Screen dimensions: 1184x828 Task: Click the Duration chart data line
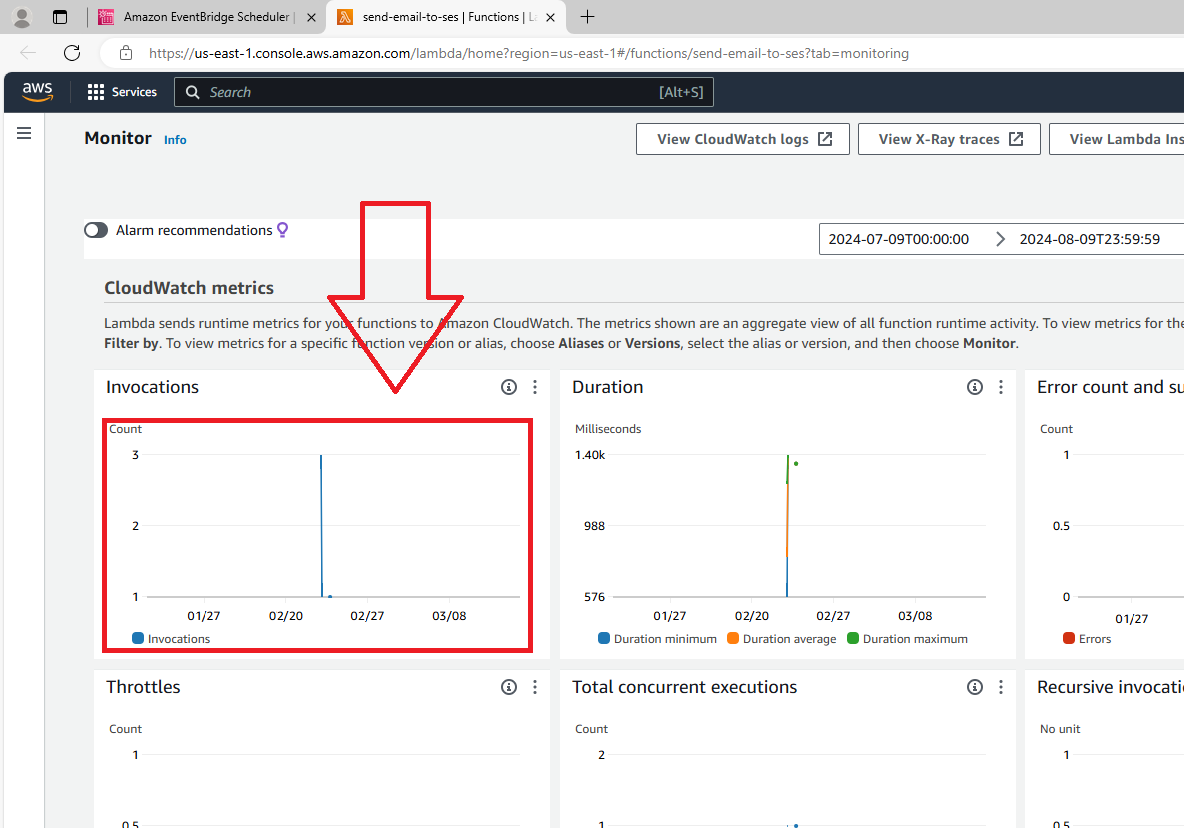tap(788, 525)
